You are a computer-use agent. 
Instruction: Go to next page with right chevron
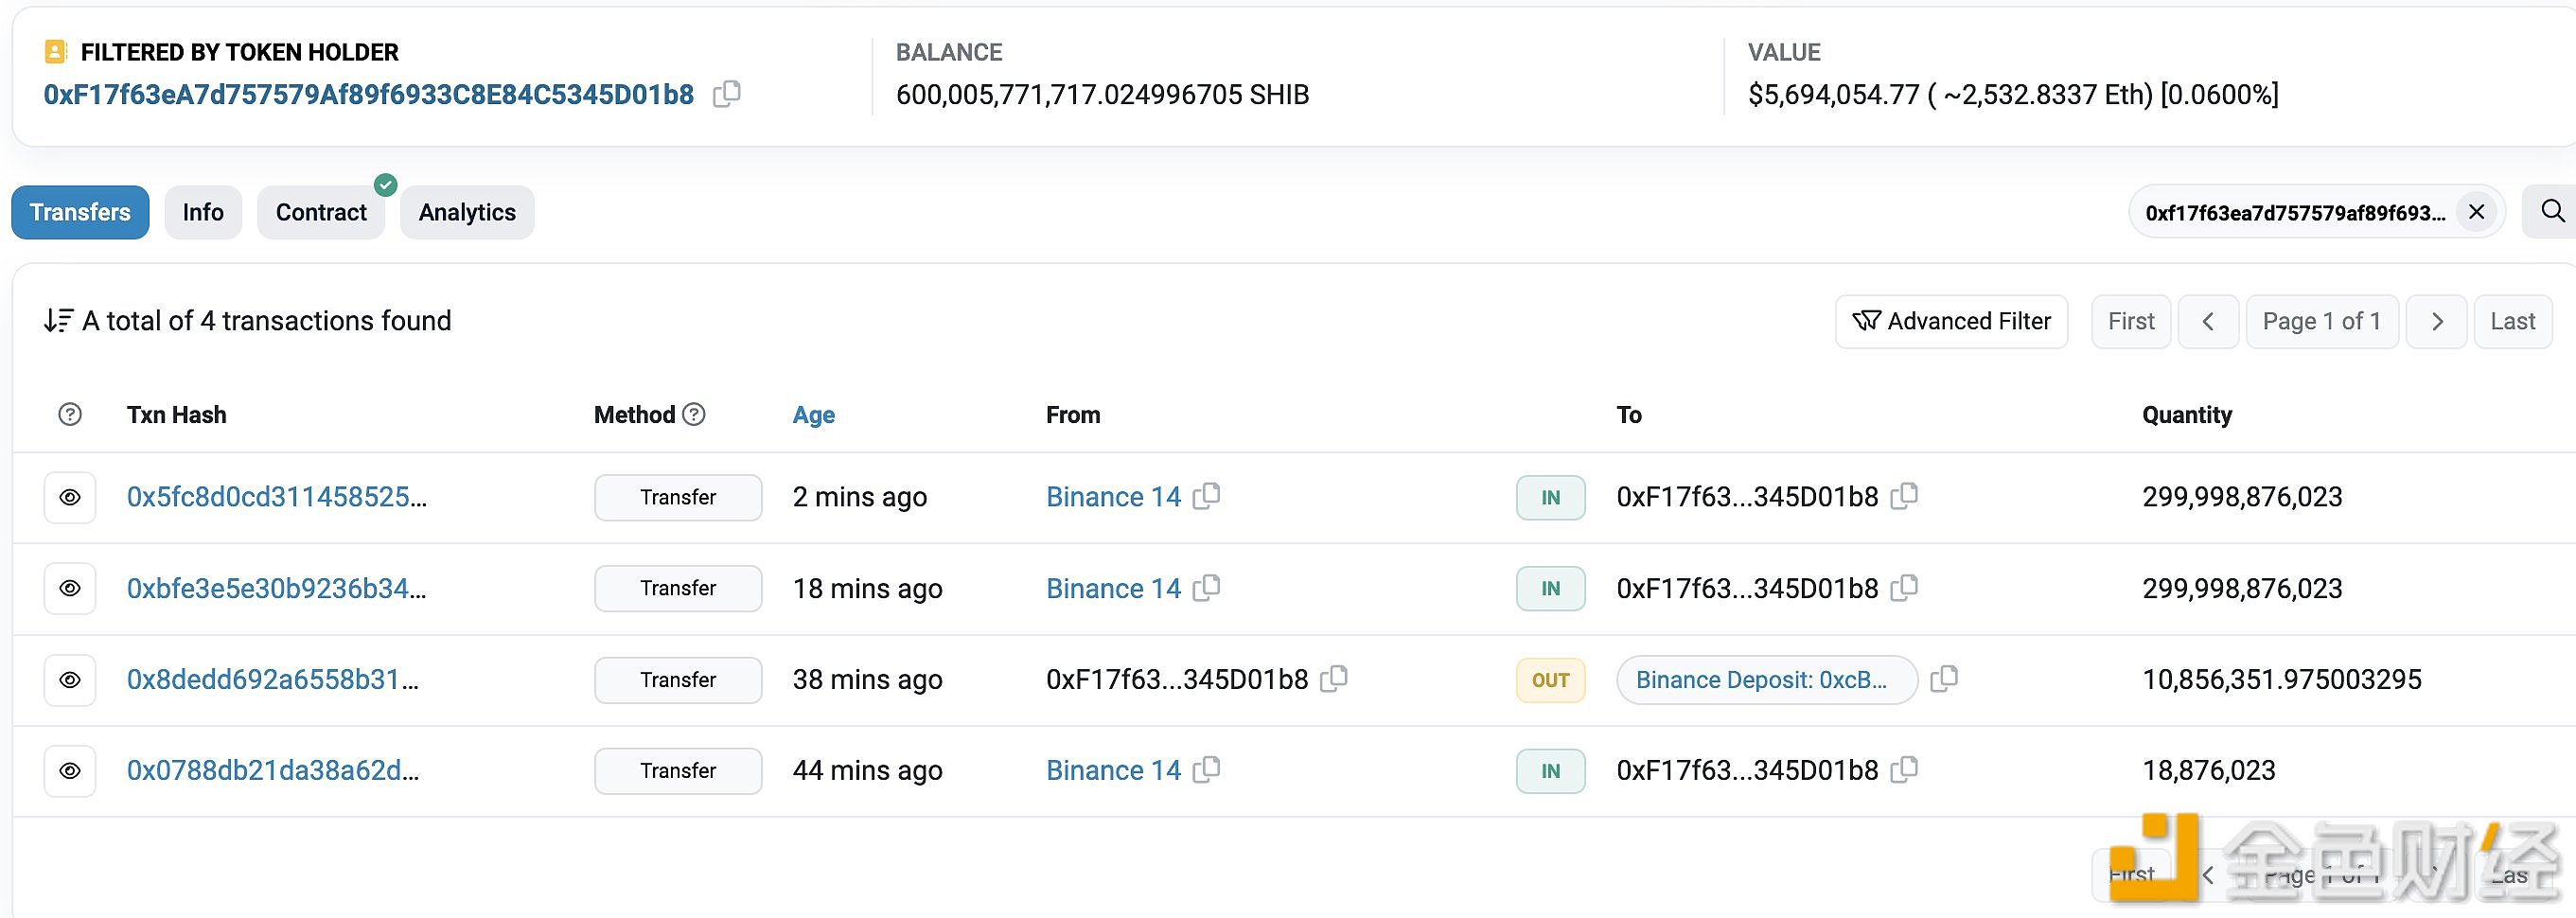click(x=2436, y=321)
